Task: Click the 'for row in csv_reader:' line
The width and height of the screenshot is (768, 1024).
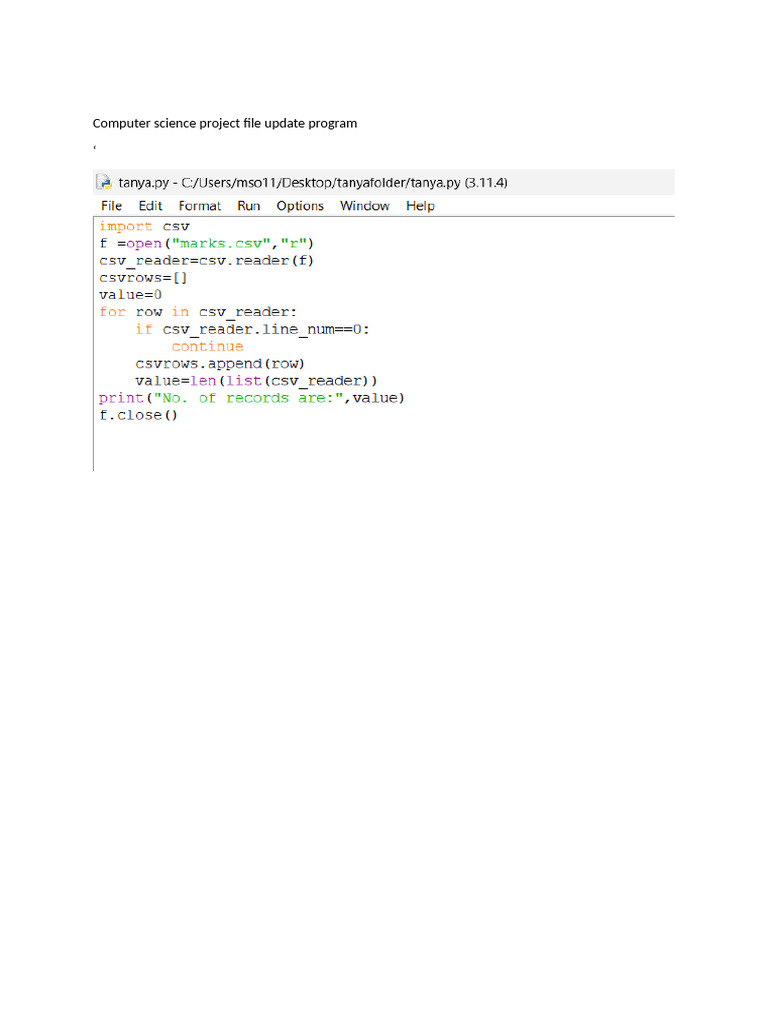Action: (x=198, y=312)
